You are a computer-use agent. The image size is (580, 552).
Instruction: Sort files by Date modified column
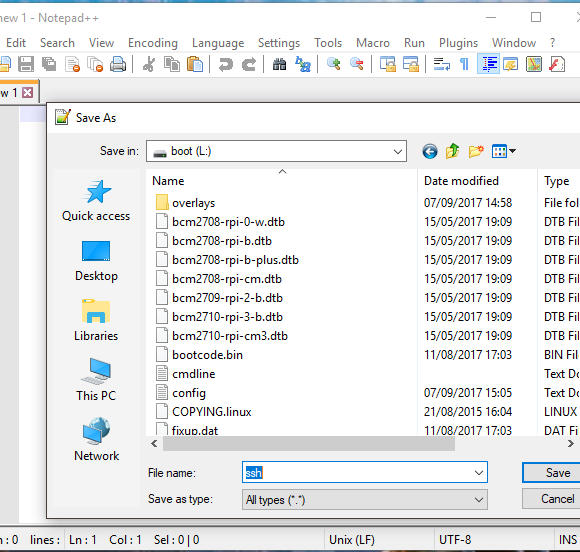(461, 181)
